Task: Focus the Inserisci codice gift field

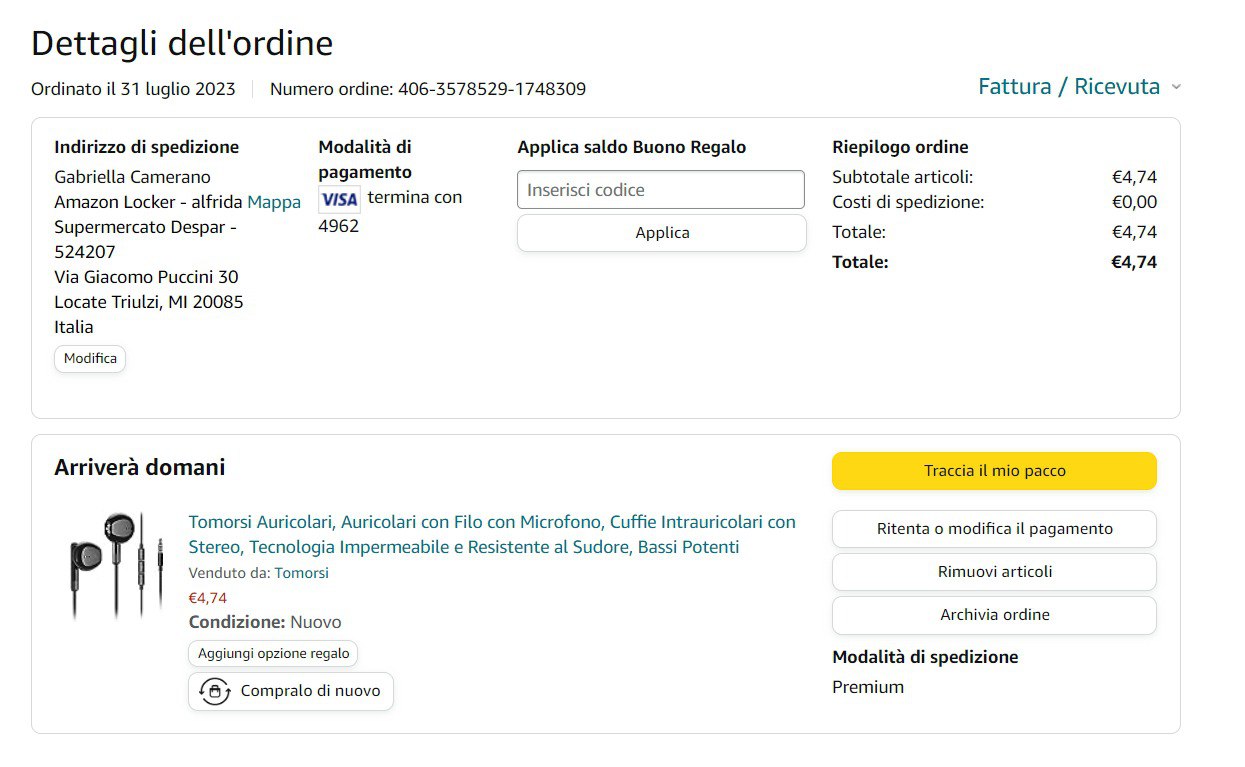Action: (x=660, y=190)
